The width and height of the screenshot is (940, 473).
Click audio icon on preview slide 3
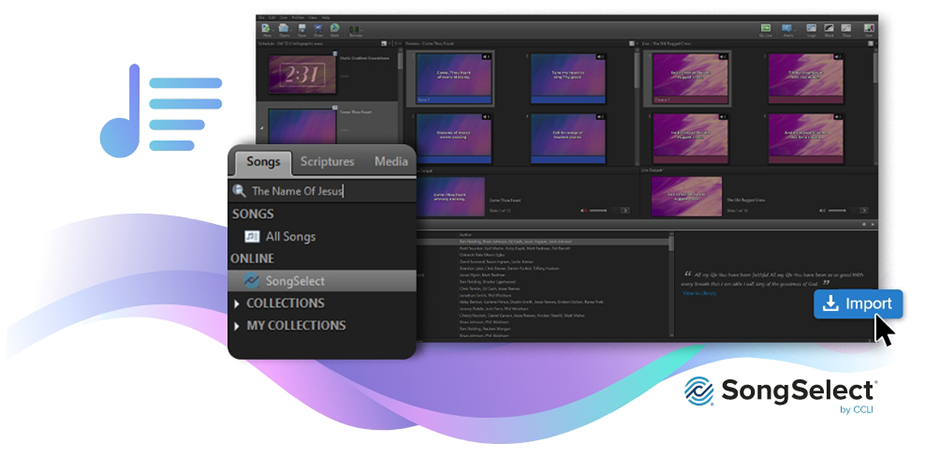(486, 116)
